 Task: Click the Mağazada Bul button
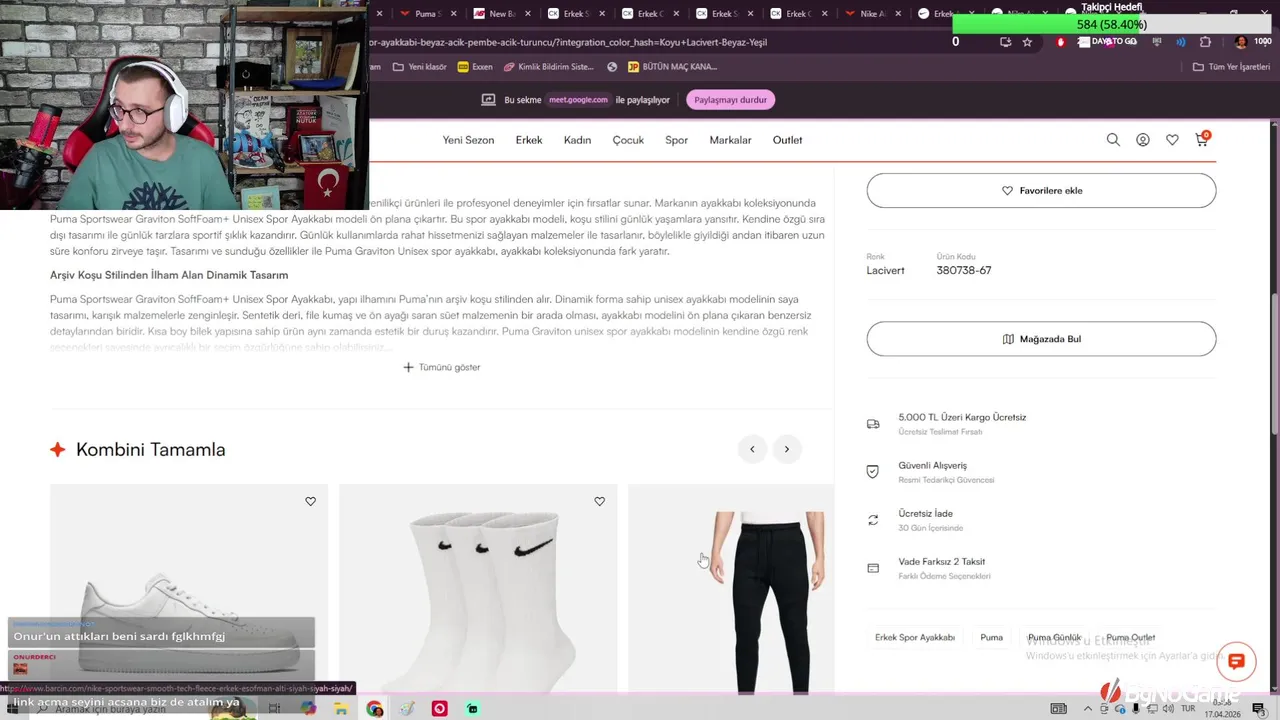pos(1041,339)
